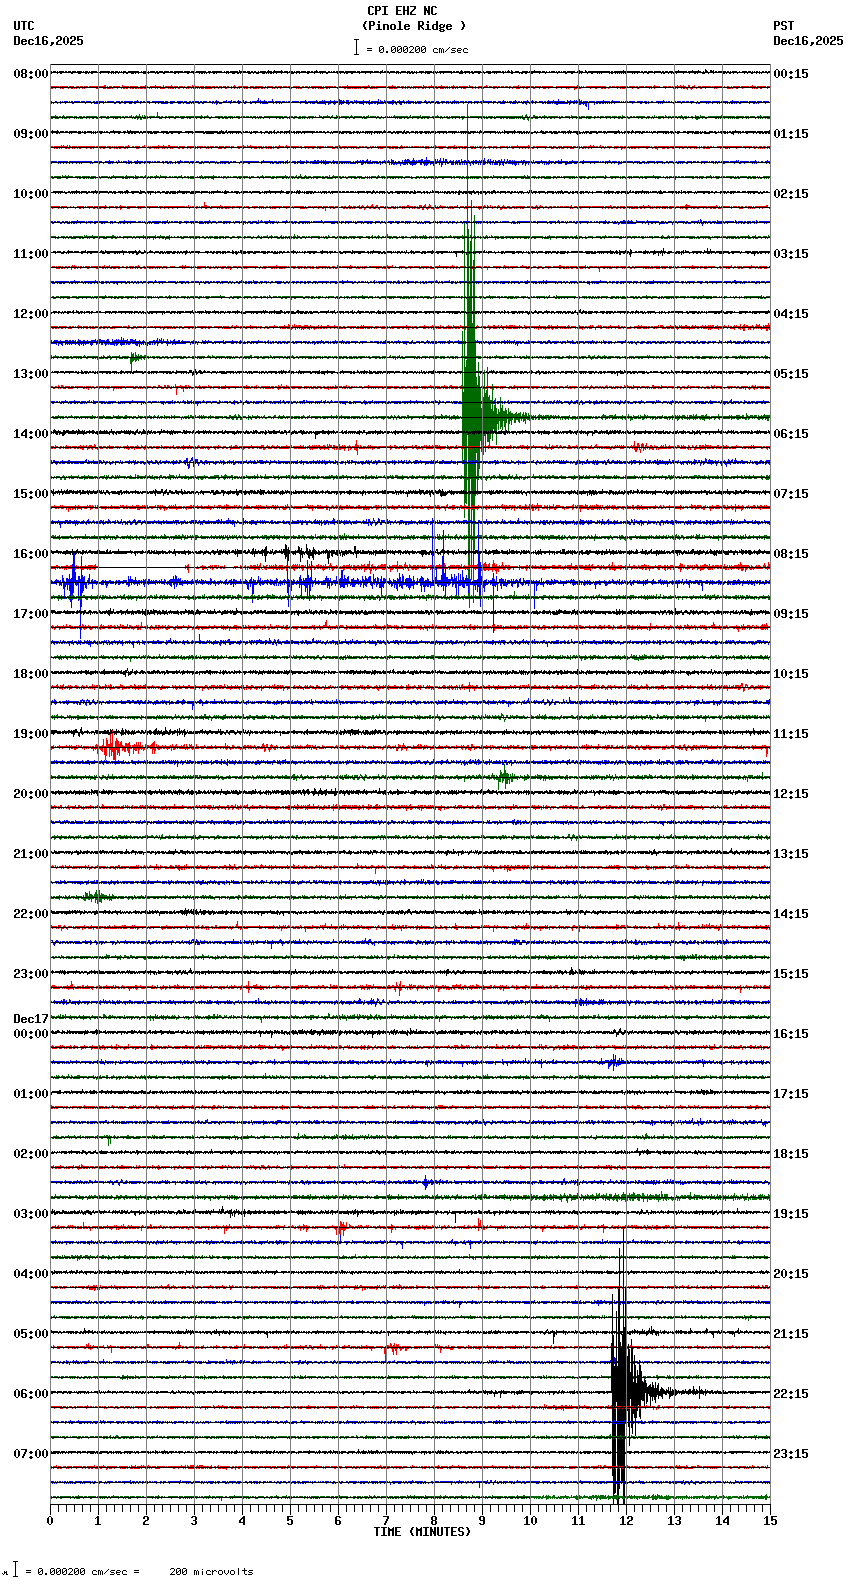Click the '22:15' PST time label
The image size is (850, 1584).
coord(791,1394)
